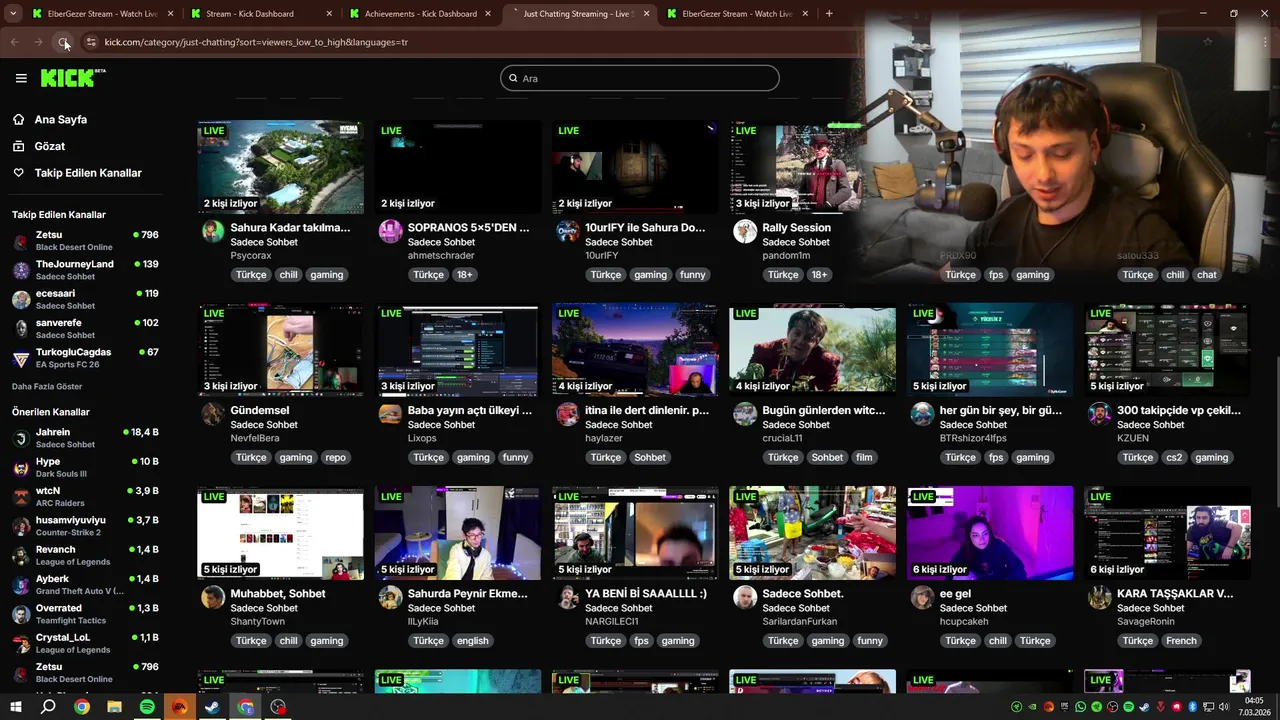Open Muhabbet, Sohbet stream title
This screenshot has width=1280, height=720.
(x=278, y=593)
